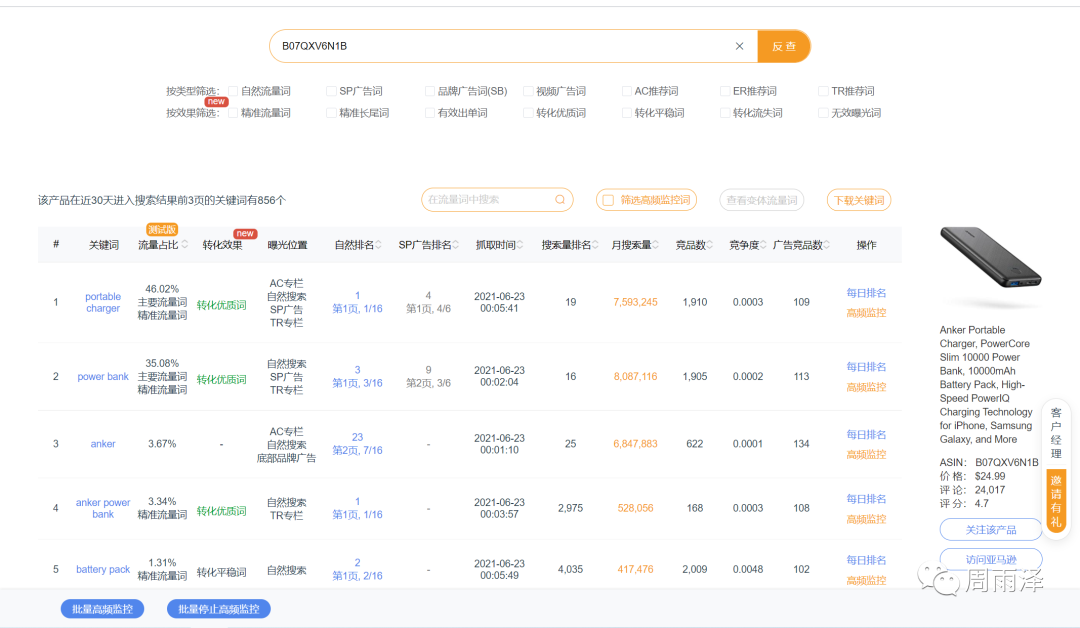Sort by 流量占比 column arrows
1080x628 pixels.
click(x=185, y=245)
